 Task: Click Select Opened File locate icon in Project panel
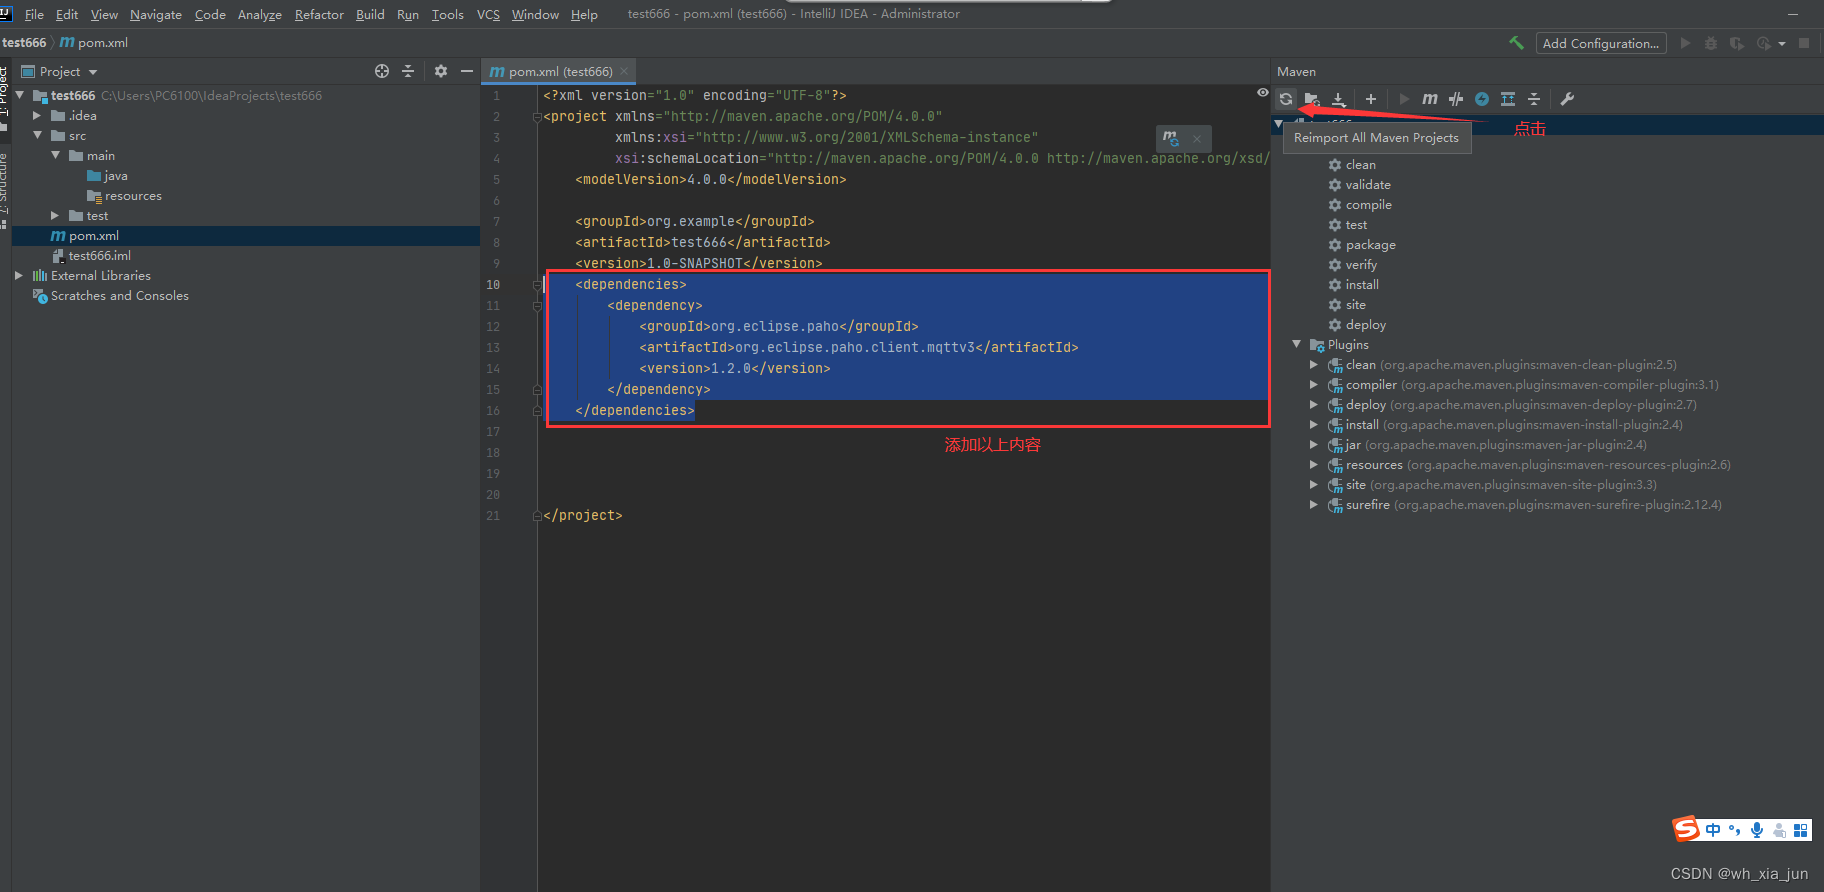click(382, 71)
